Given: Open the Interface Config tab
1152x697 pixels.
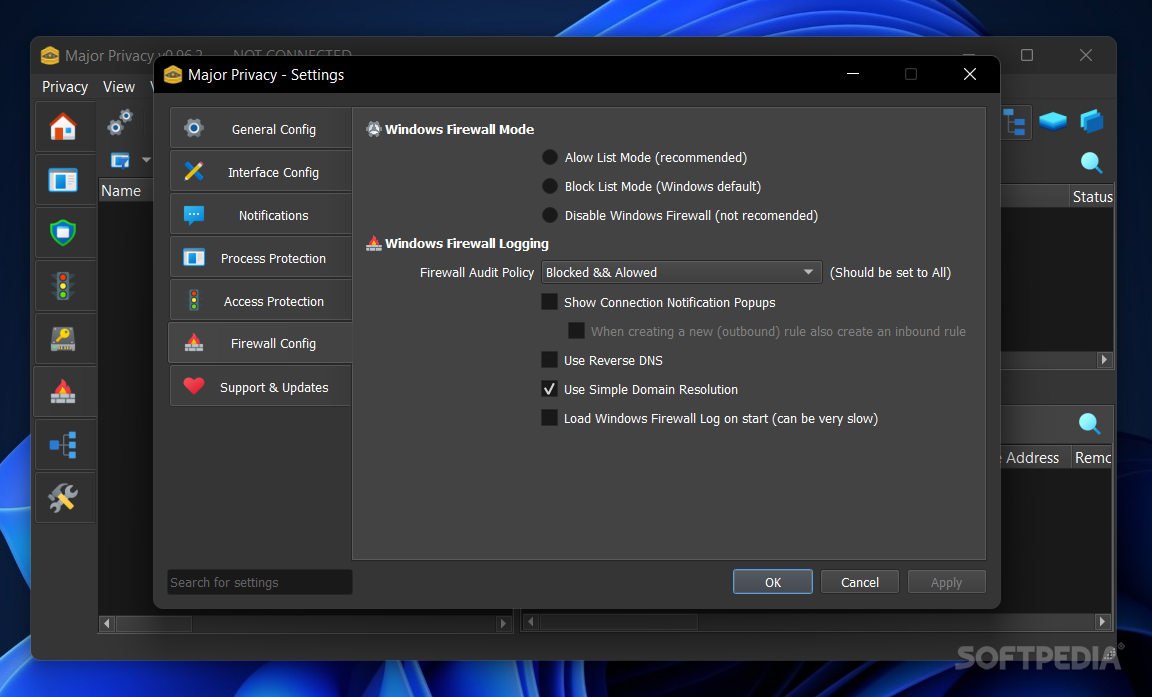Looking at the screenshot, I should pos(261,172).
